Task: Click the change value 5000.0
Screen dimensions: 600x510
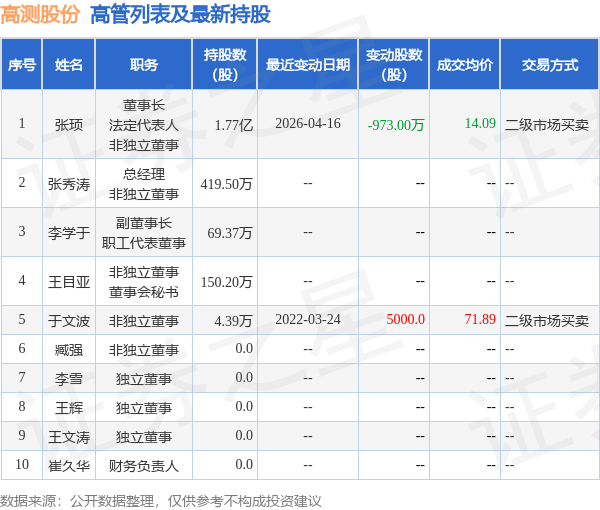Action: pyautogui.click(x=406, y=319)
